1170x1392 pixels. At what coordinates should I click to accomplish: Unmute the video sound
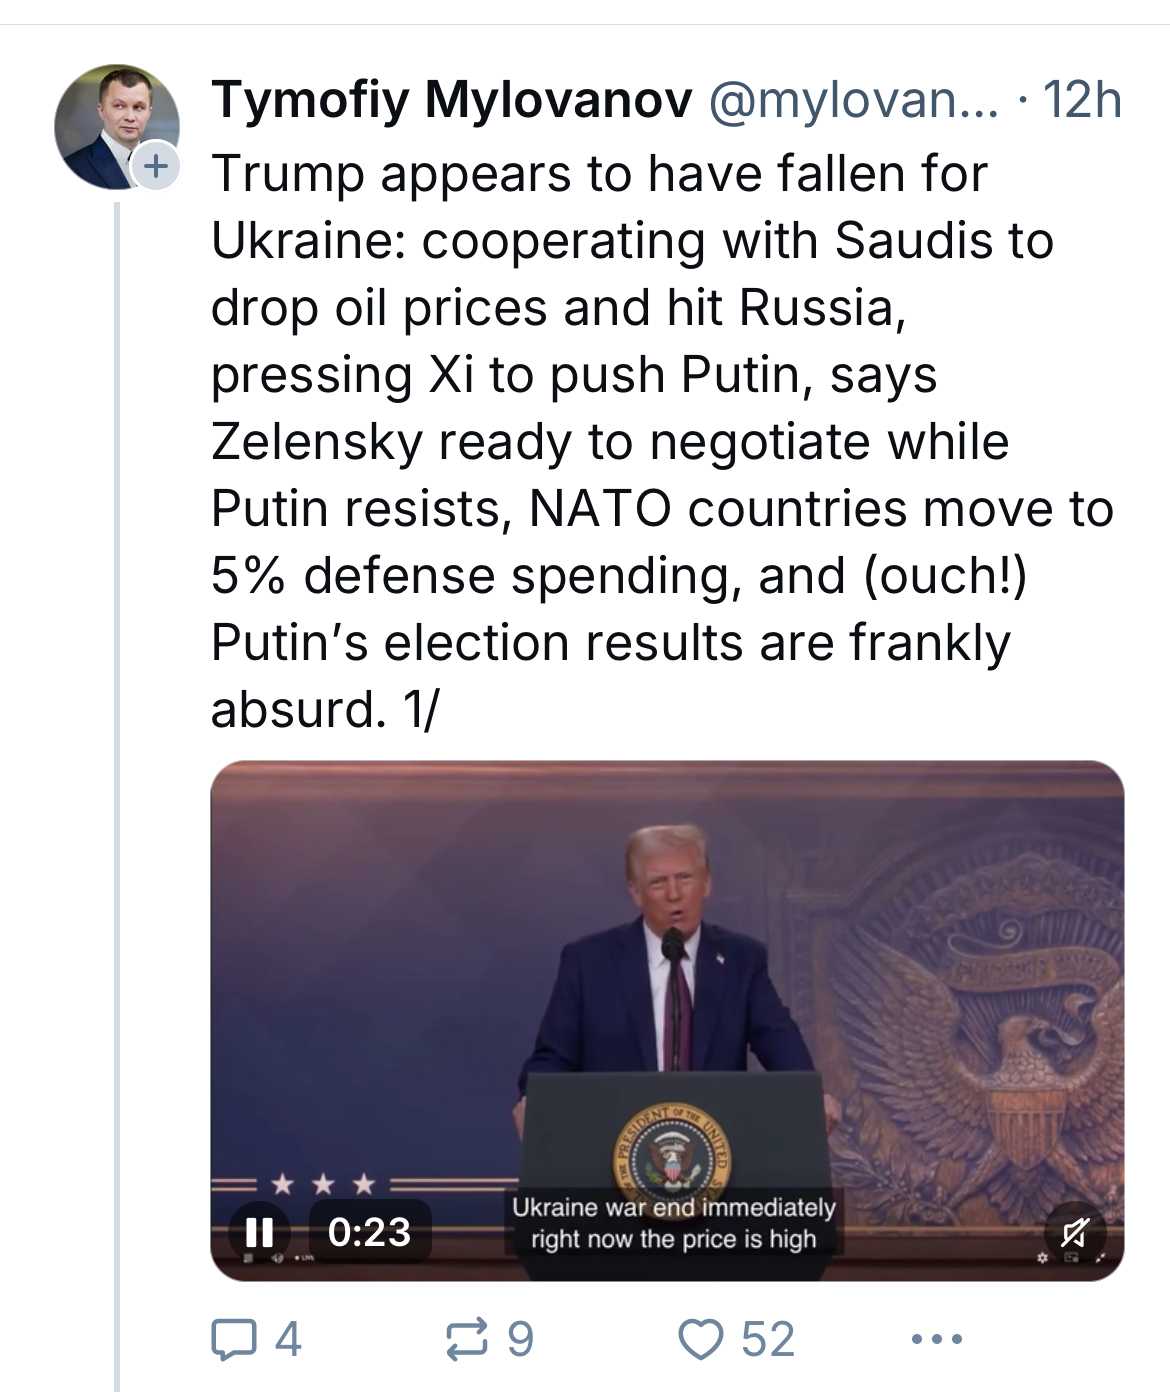pyautogui.click(x=1075, y=1232)
